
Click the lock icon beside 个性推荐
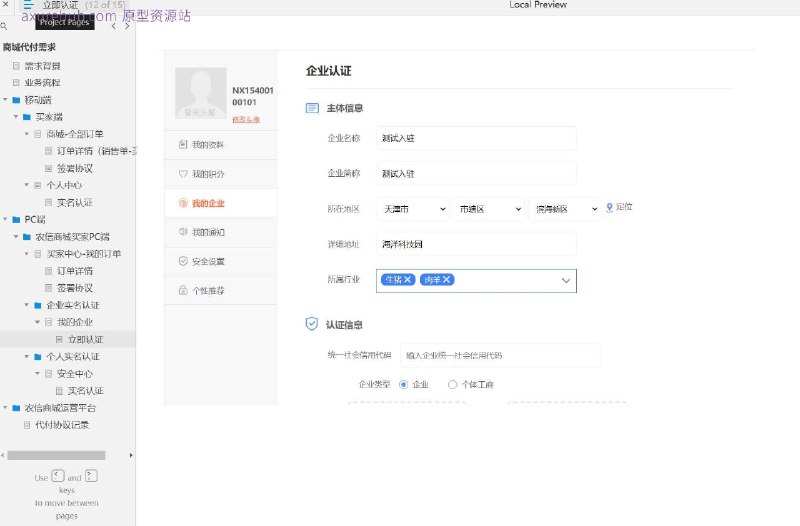[x=183, y=290]
